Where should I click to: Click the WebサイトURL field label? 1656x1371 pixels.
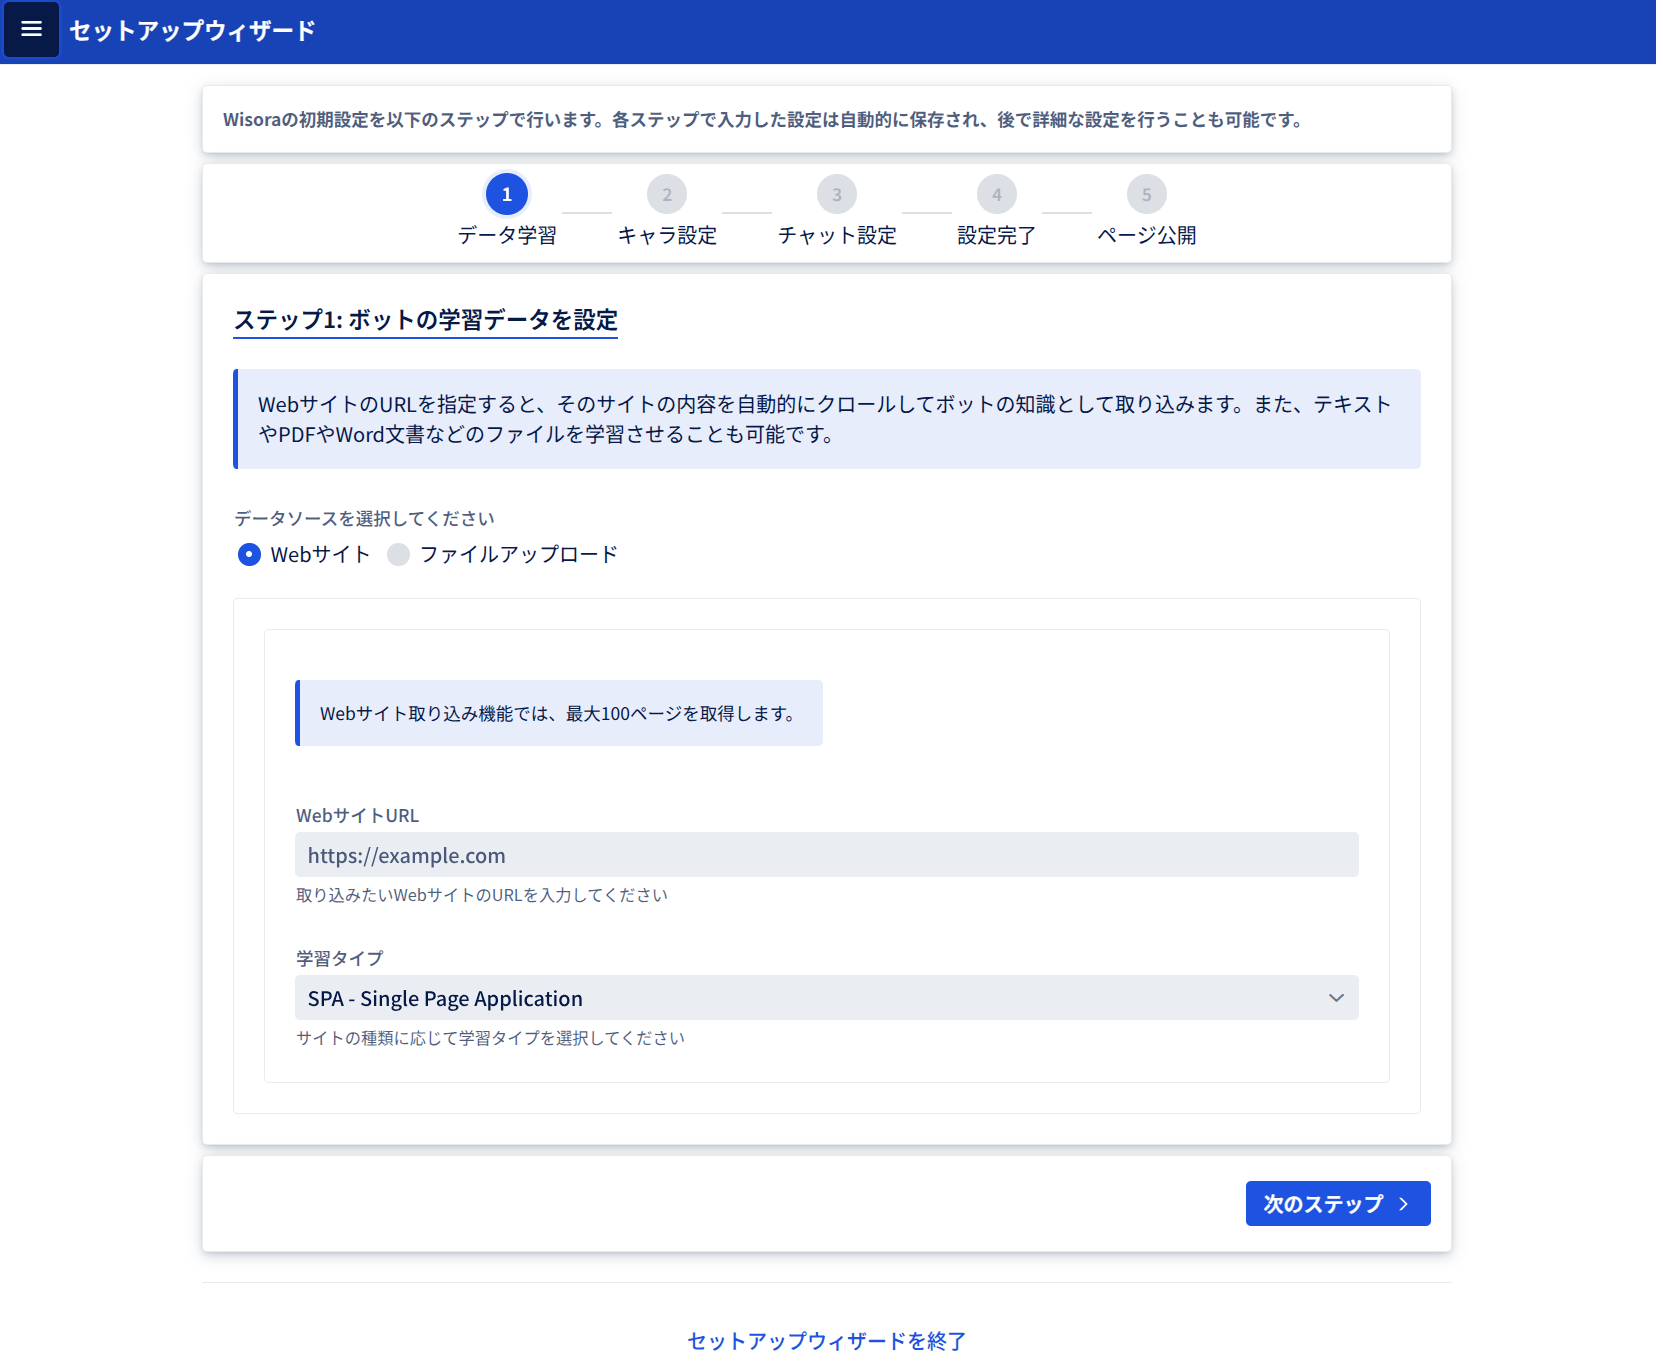coord(358,815)
